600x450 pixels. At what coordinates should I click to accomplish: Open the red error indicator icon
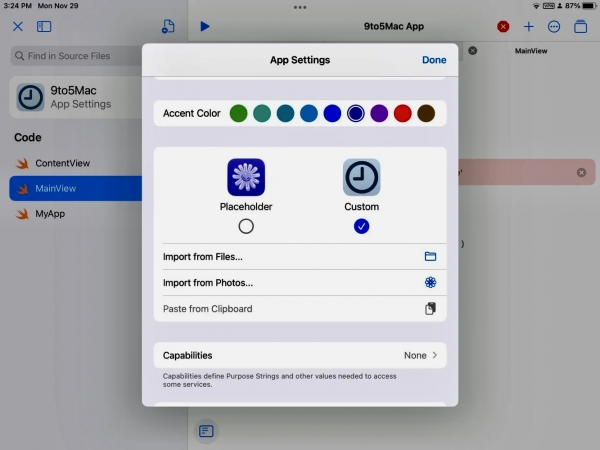pyautogui.click(x=503, y=26)
